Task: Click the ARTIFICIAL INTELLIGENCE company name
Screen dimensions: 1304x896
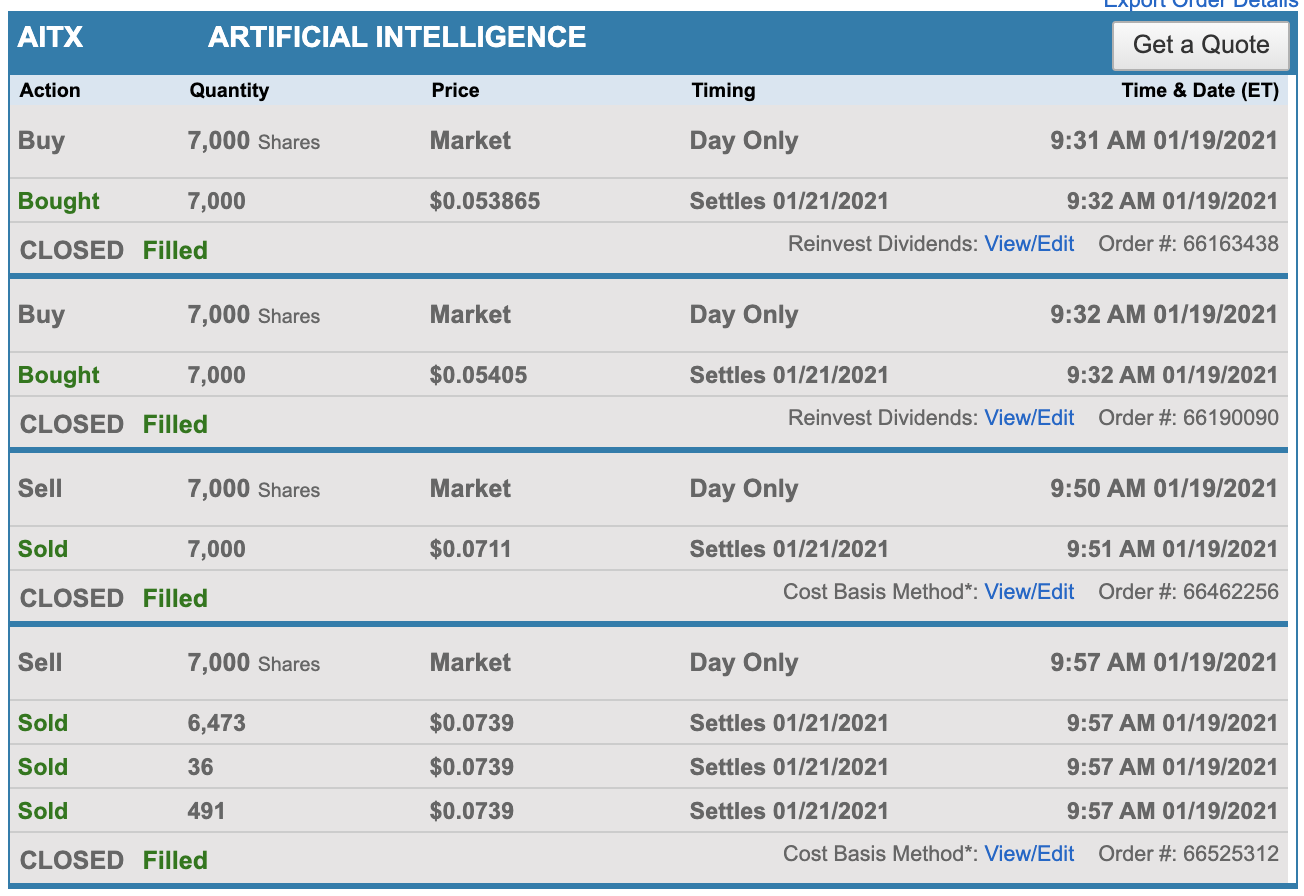Action: (x=397, y=38)
